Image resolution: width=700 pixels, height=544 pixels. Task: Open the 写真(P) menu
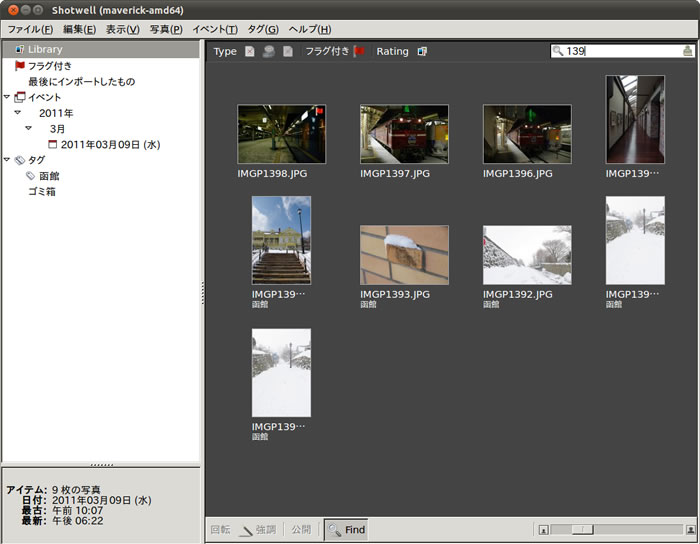tap(166, 29)
